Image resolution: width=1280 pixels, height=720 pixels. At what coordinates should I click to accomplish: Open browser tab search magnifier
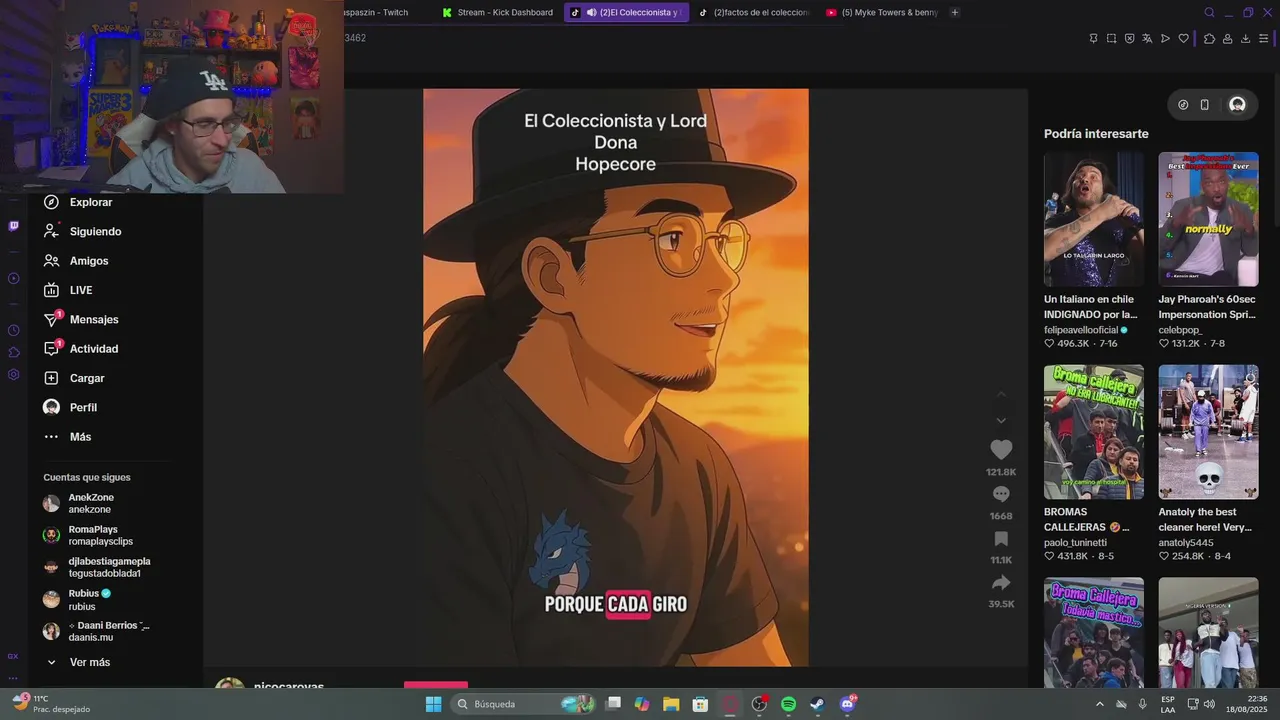pos(1209,12)
